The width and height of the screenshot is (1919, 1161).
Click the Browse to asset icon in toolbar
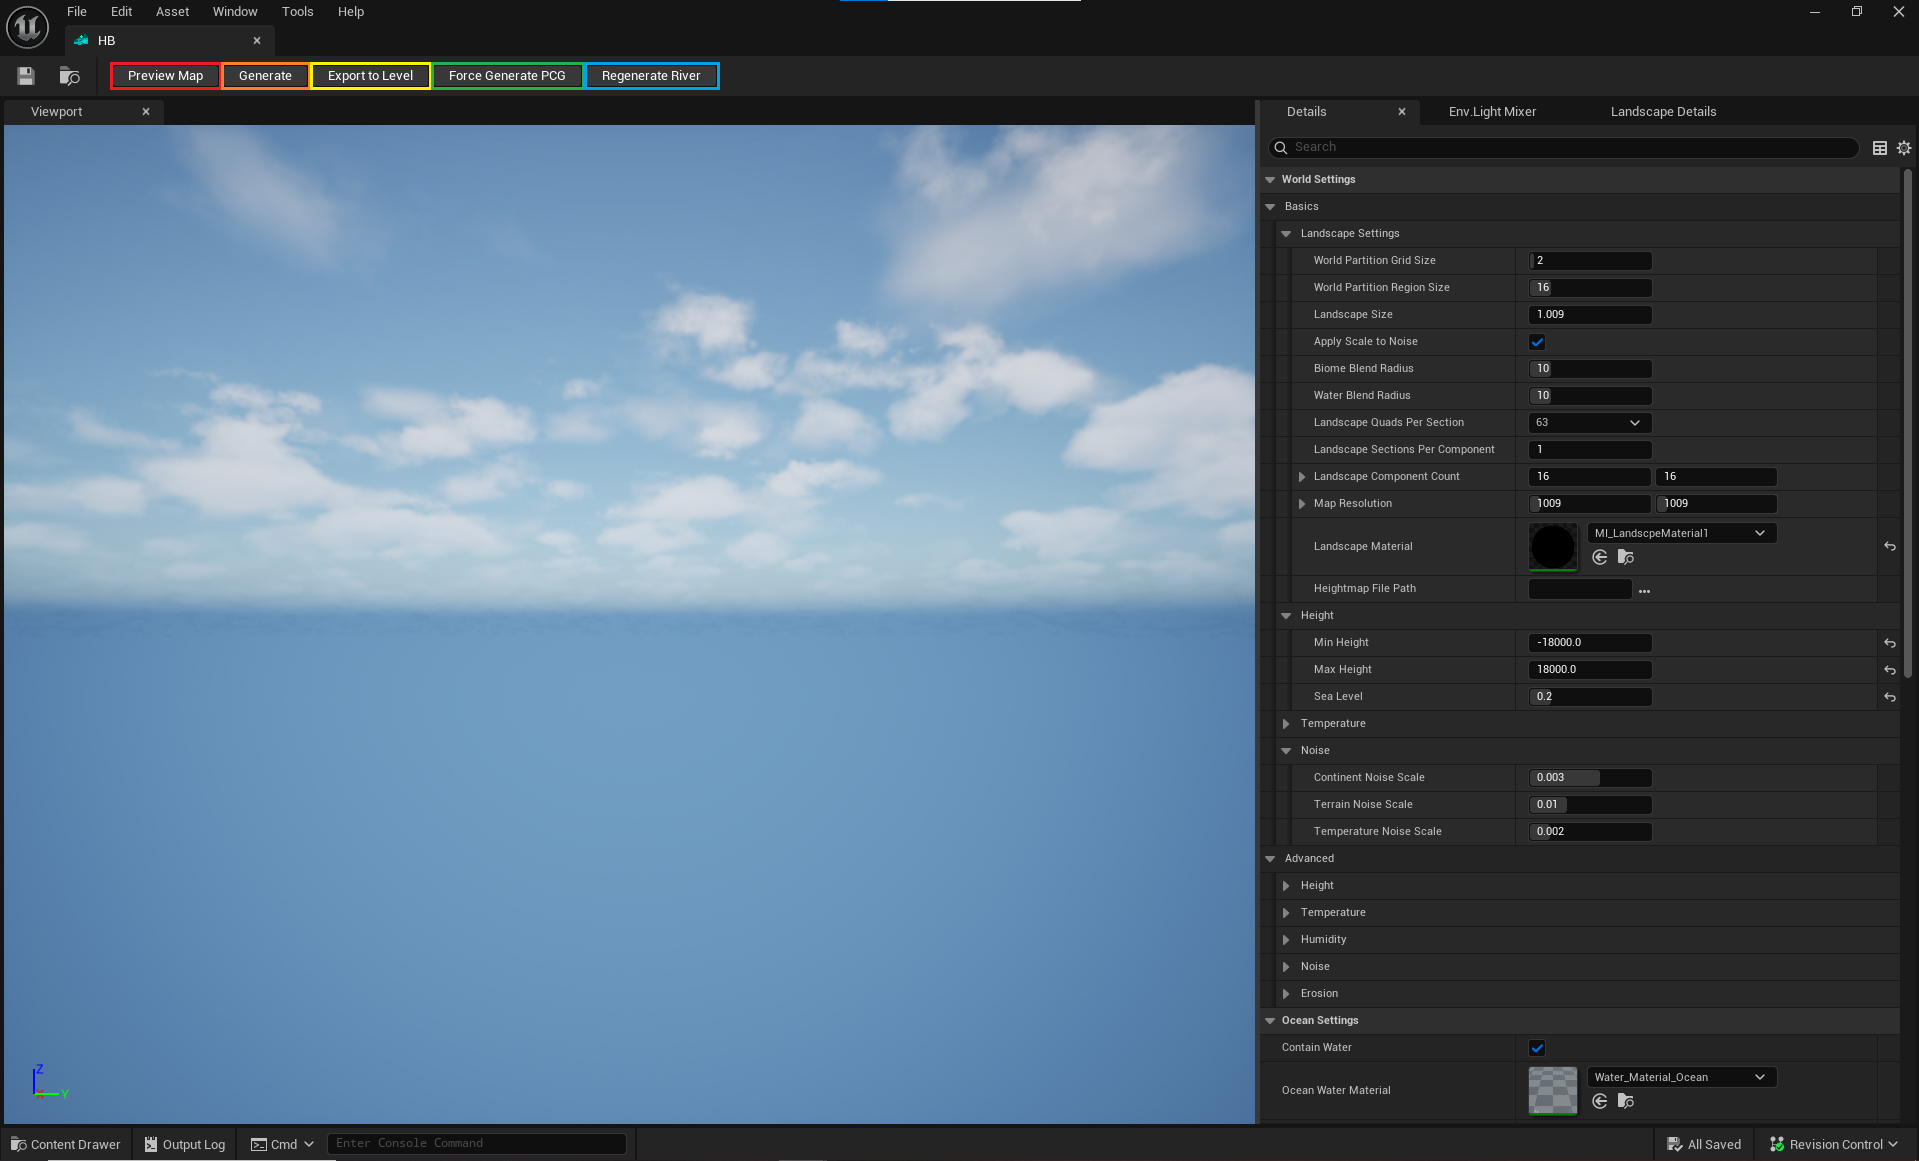click(x=69, y=76)
